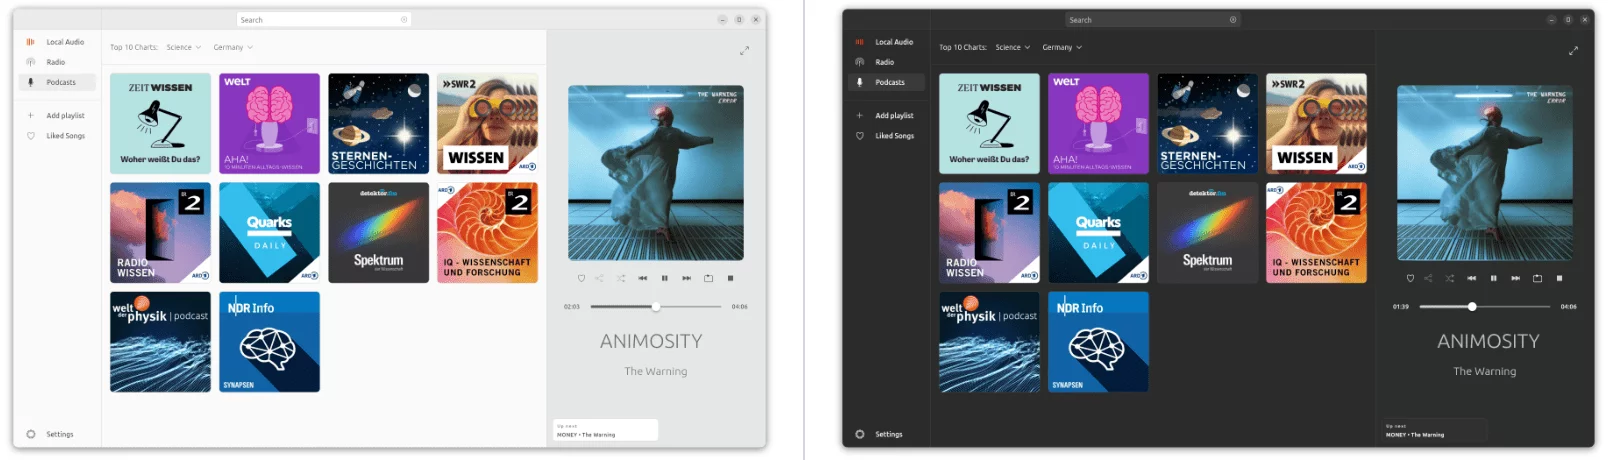Open Local Audio in light window sidebar

click(57, 42)
